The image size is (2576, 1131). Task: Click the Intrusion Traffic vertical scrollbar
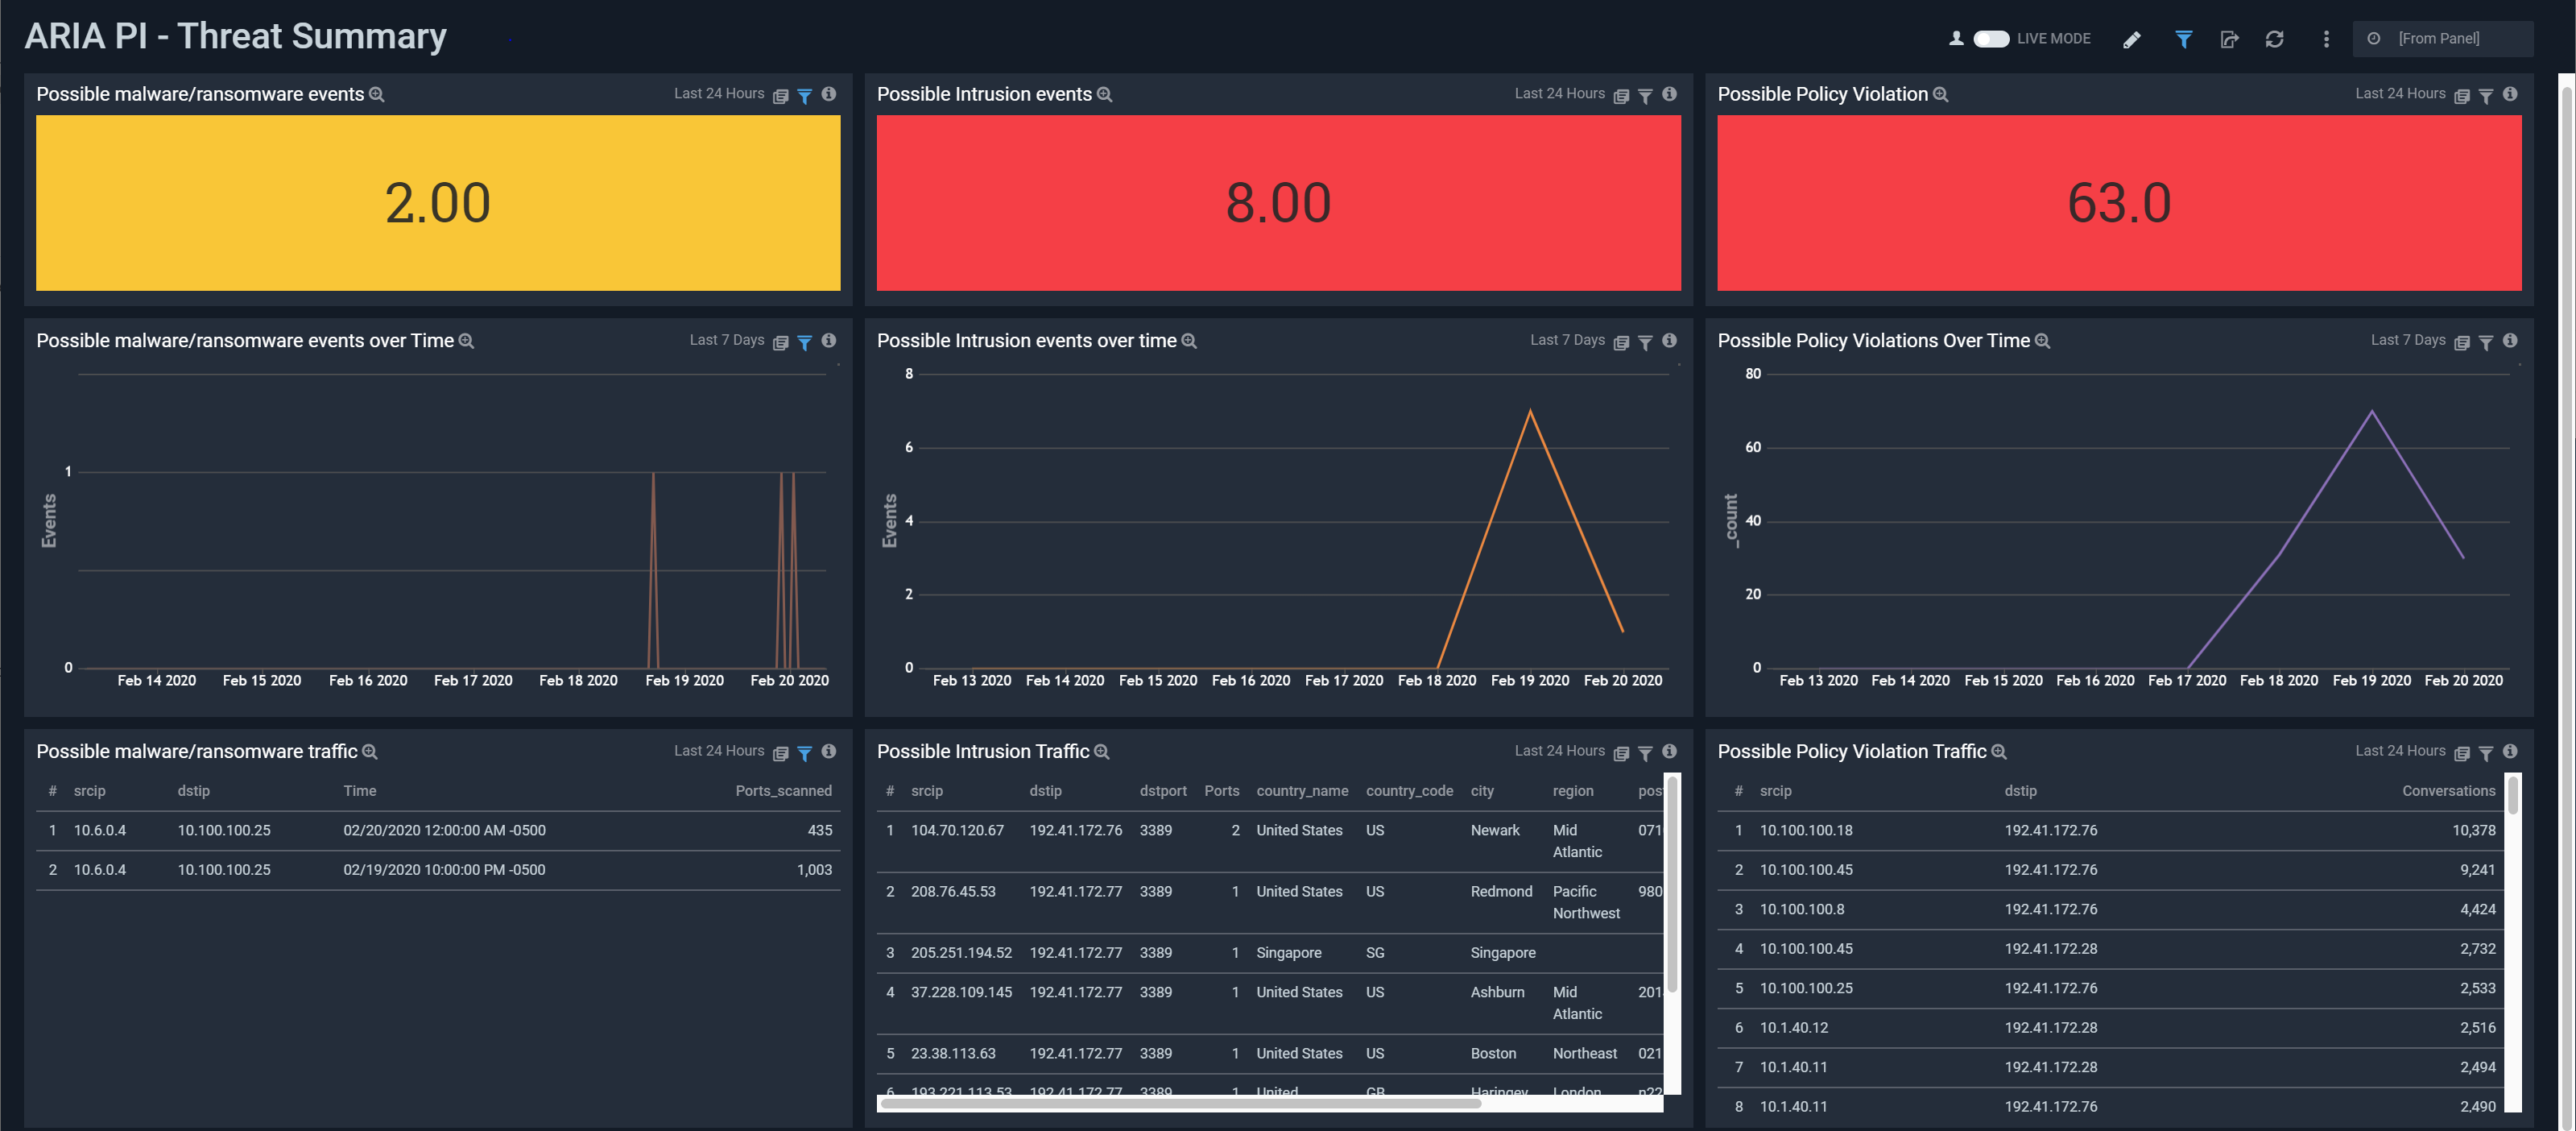point(1672,885)
